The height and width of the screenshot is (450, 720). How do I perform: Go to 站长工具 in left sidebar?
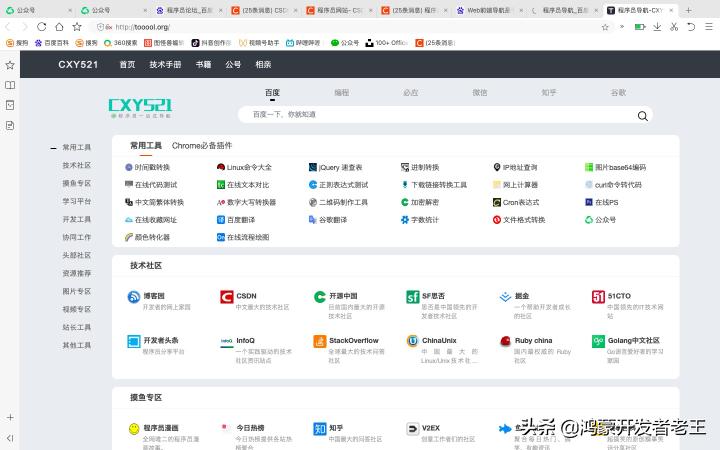[x=77, y=327]
